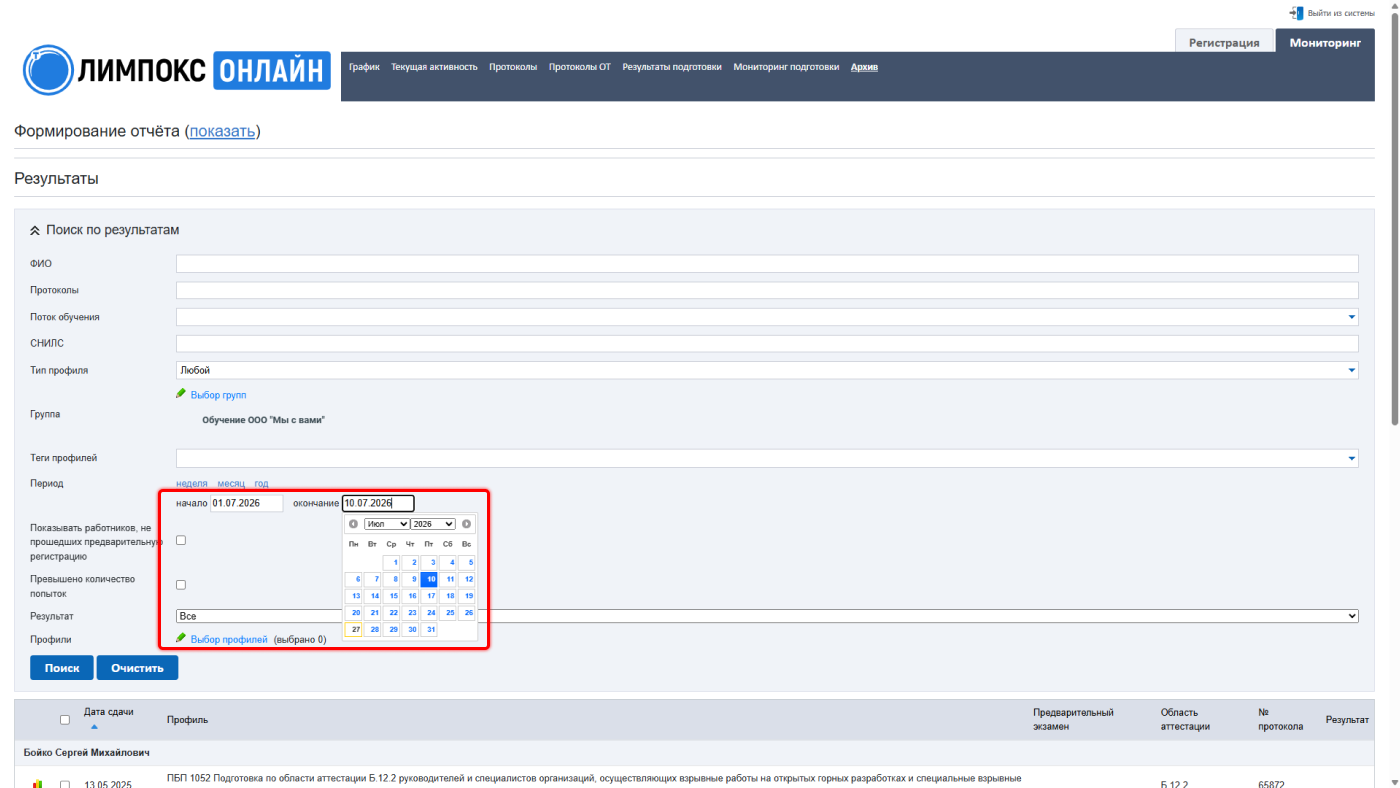Pick day 15 in the calendar
The image size is (1400, 788).
pos(392,596)
